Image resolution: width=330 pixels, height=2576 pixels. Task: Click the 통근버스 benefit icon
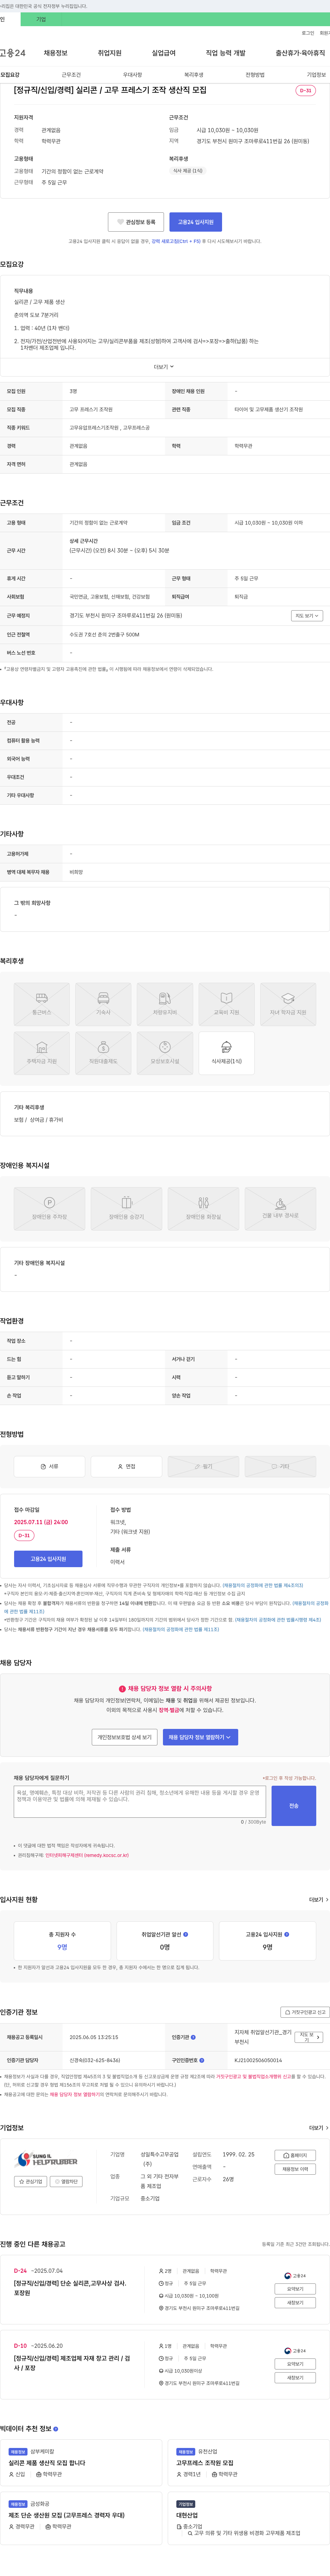[42, 1004]
